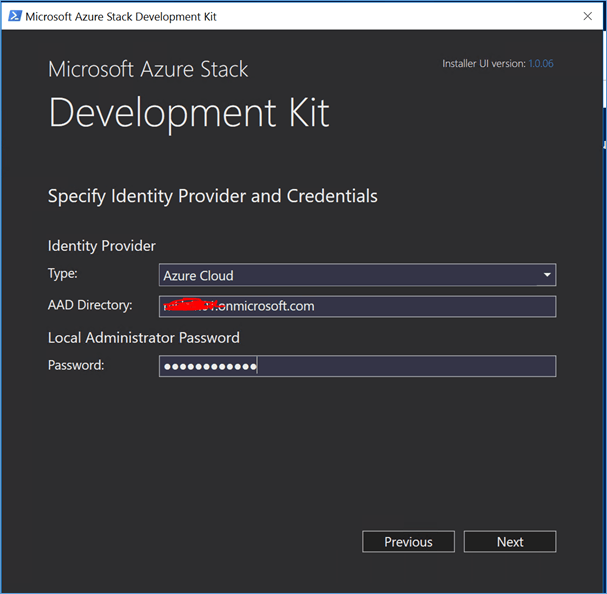This screenshot has width=607, height=594.
Task: Click the 'Local Administrator Password' section label
Action: click(x=144, y=338)
